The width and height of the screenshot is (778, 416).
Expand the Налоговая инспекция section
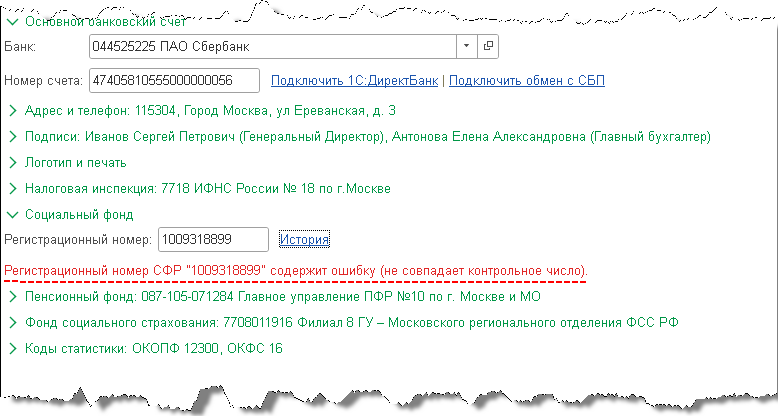(x=199, y=189)
